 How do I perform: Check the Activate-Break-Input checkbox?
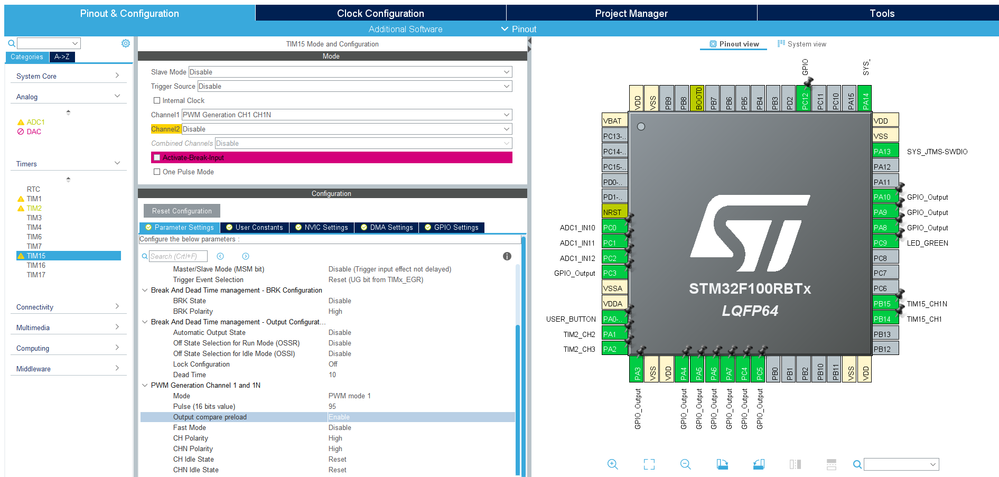[156, 157]
